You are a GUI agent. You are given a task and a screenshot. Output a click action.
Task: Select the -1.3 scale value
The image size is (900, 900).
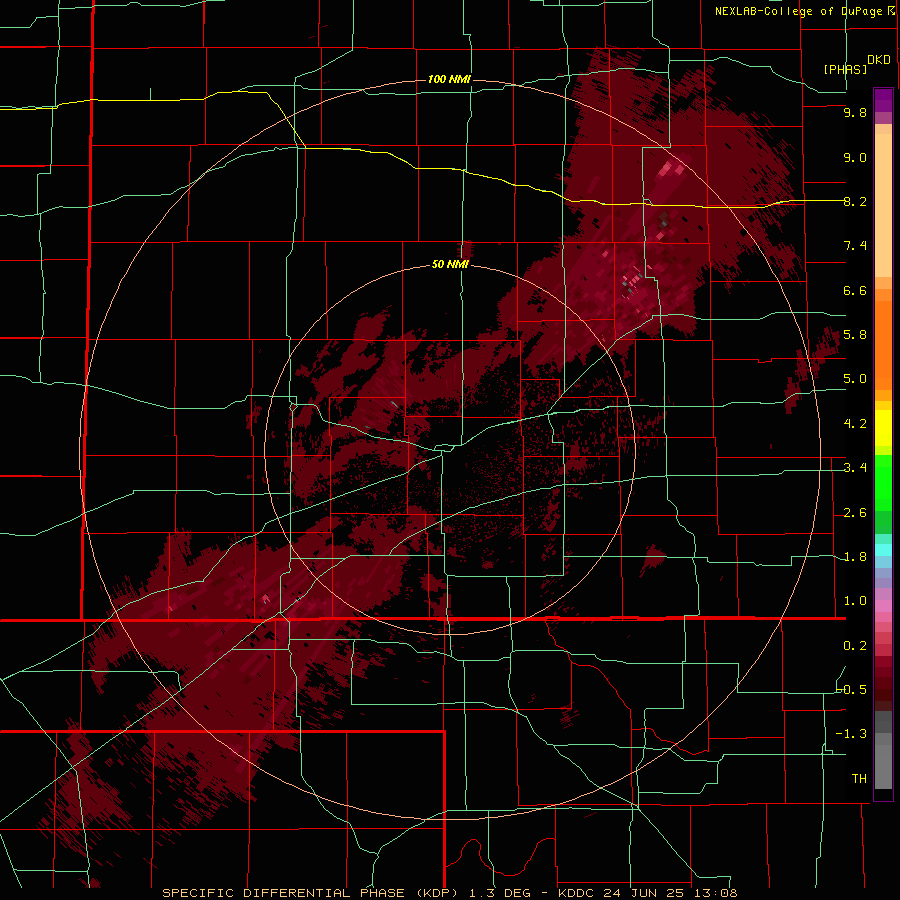(x=851, y=734)
